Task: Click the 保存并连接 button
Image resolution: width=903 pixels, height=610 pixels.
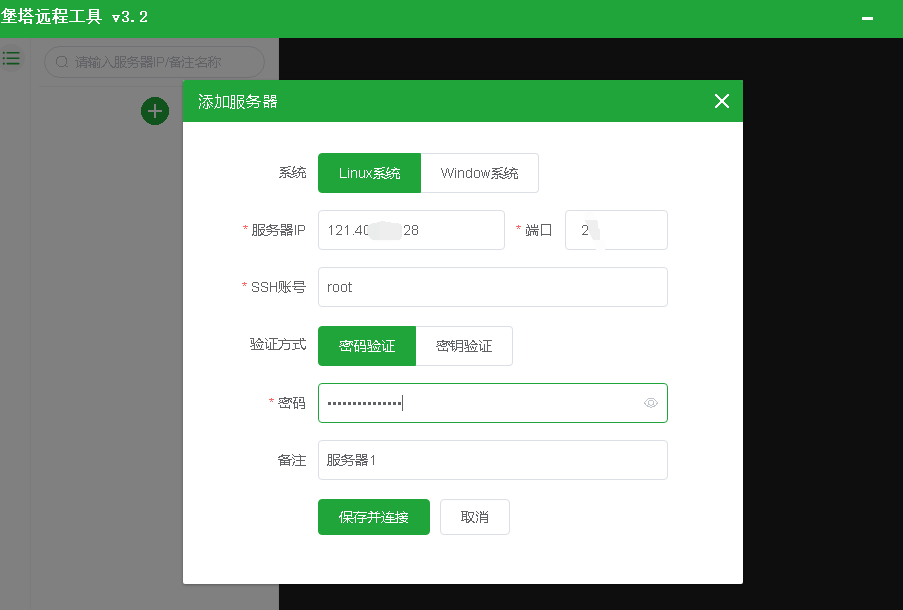Action: tap(373, 517)
